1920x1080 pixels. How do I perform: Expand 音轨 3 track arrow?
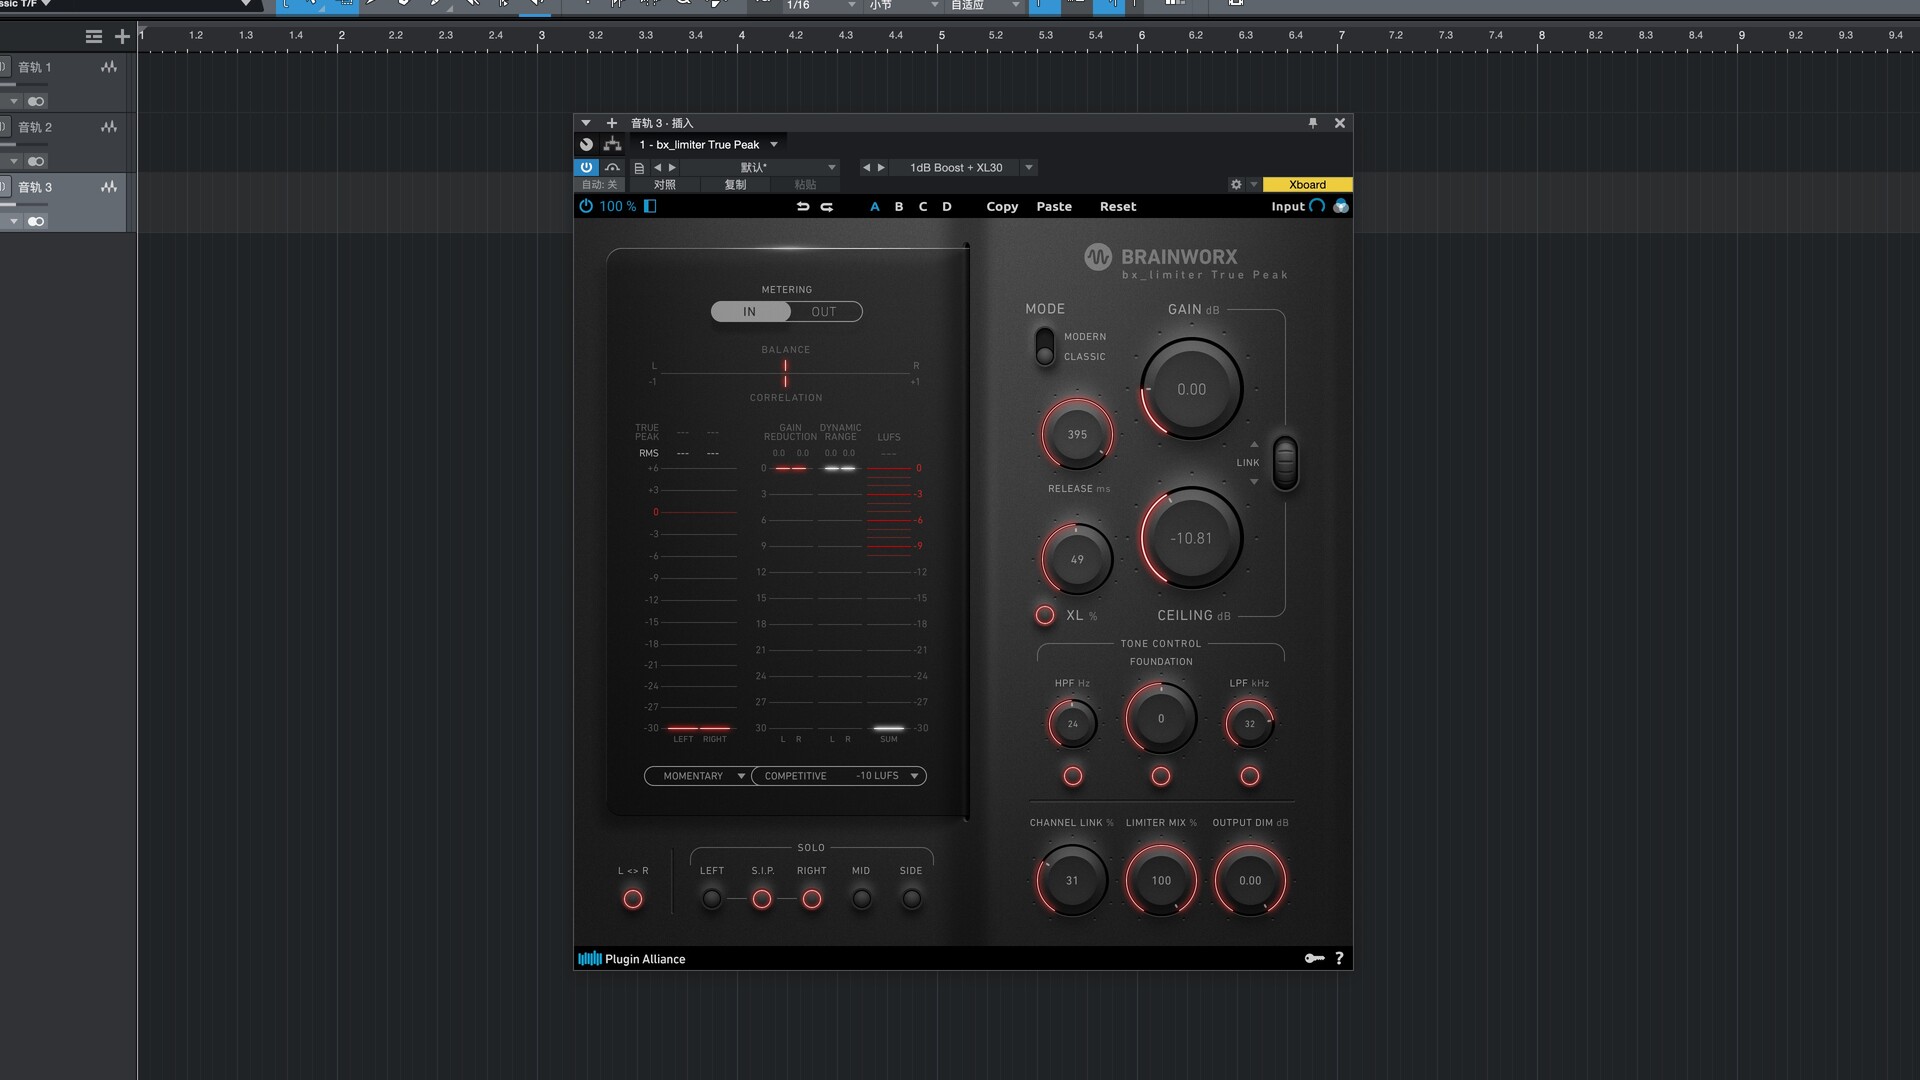coord(14,221)
